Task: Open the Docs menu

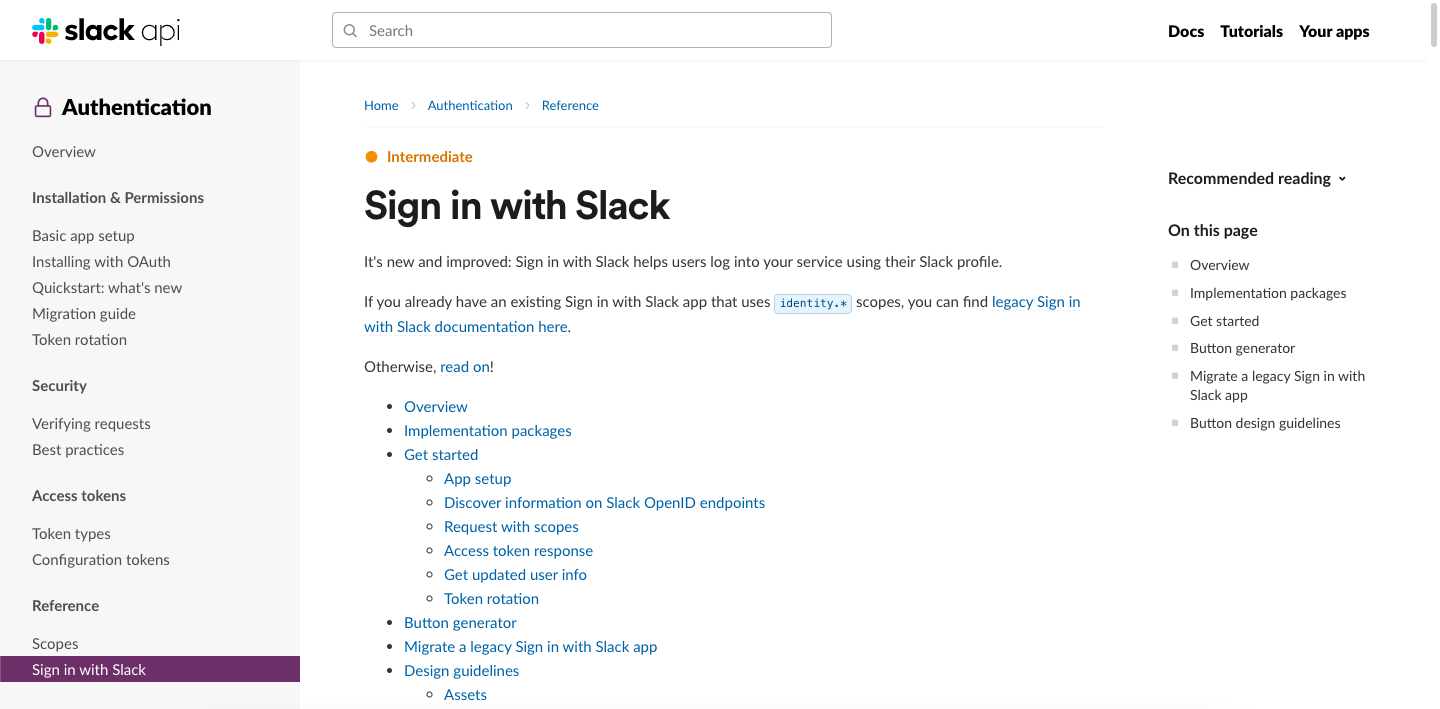Action: (x=1185, y=31)
